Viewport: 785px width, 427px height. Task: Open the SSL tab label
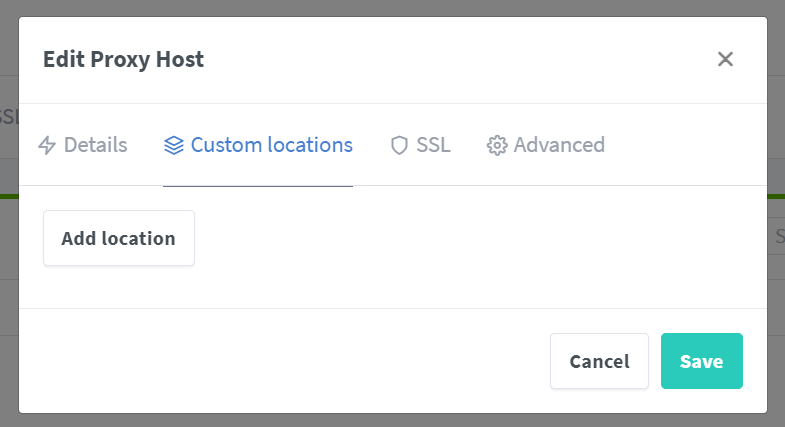click(x=433, y=145)
